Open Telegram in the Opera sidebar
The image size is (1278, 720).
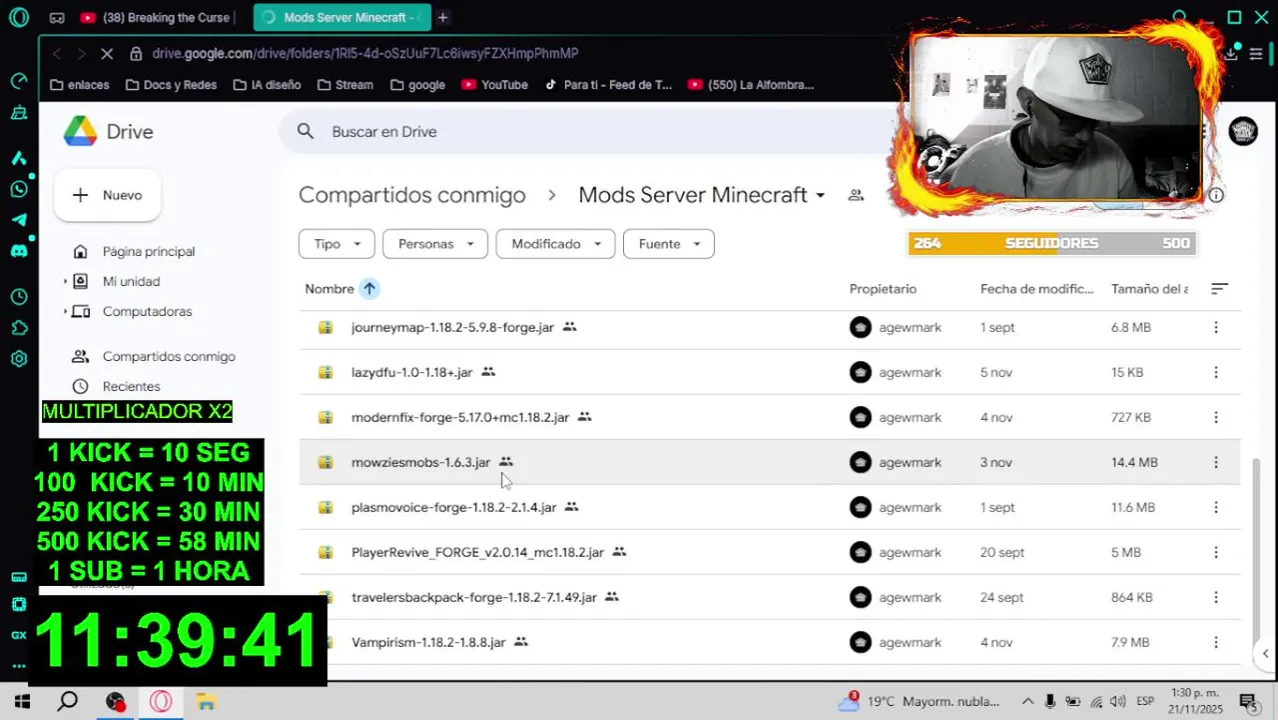(19, 220)
